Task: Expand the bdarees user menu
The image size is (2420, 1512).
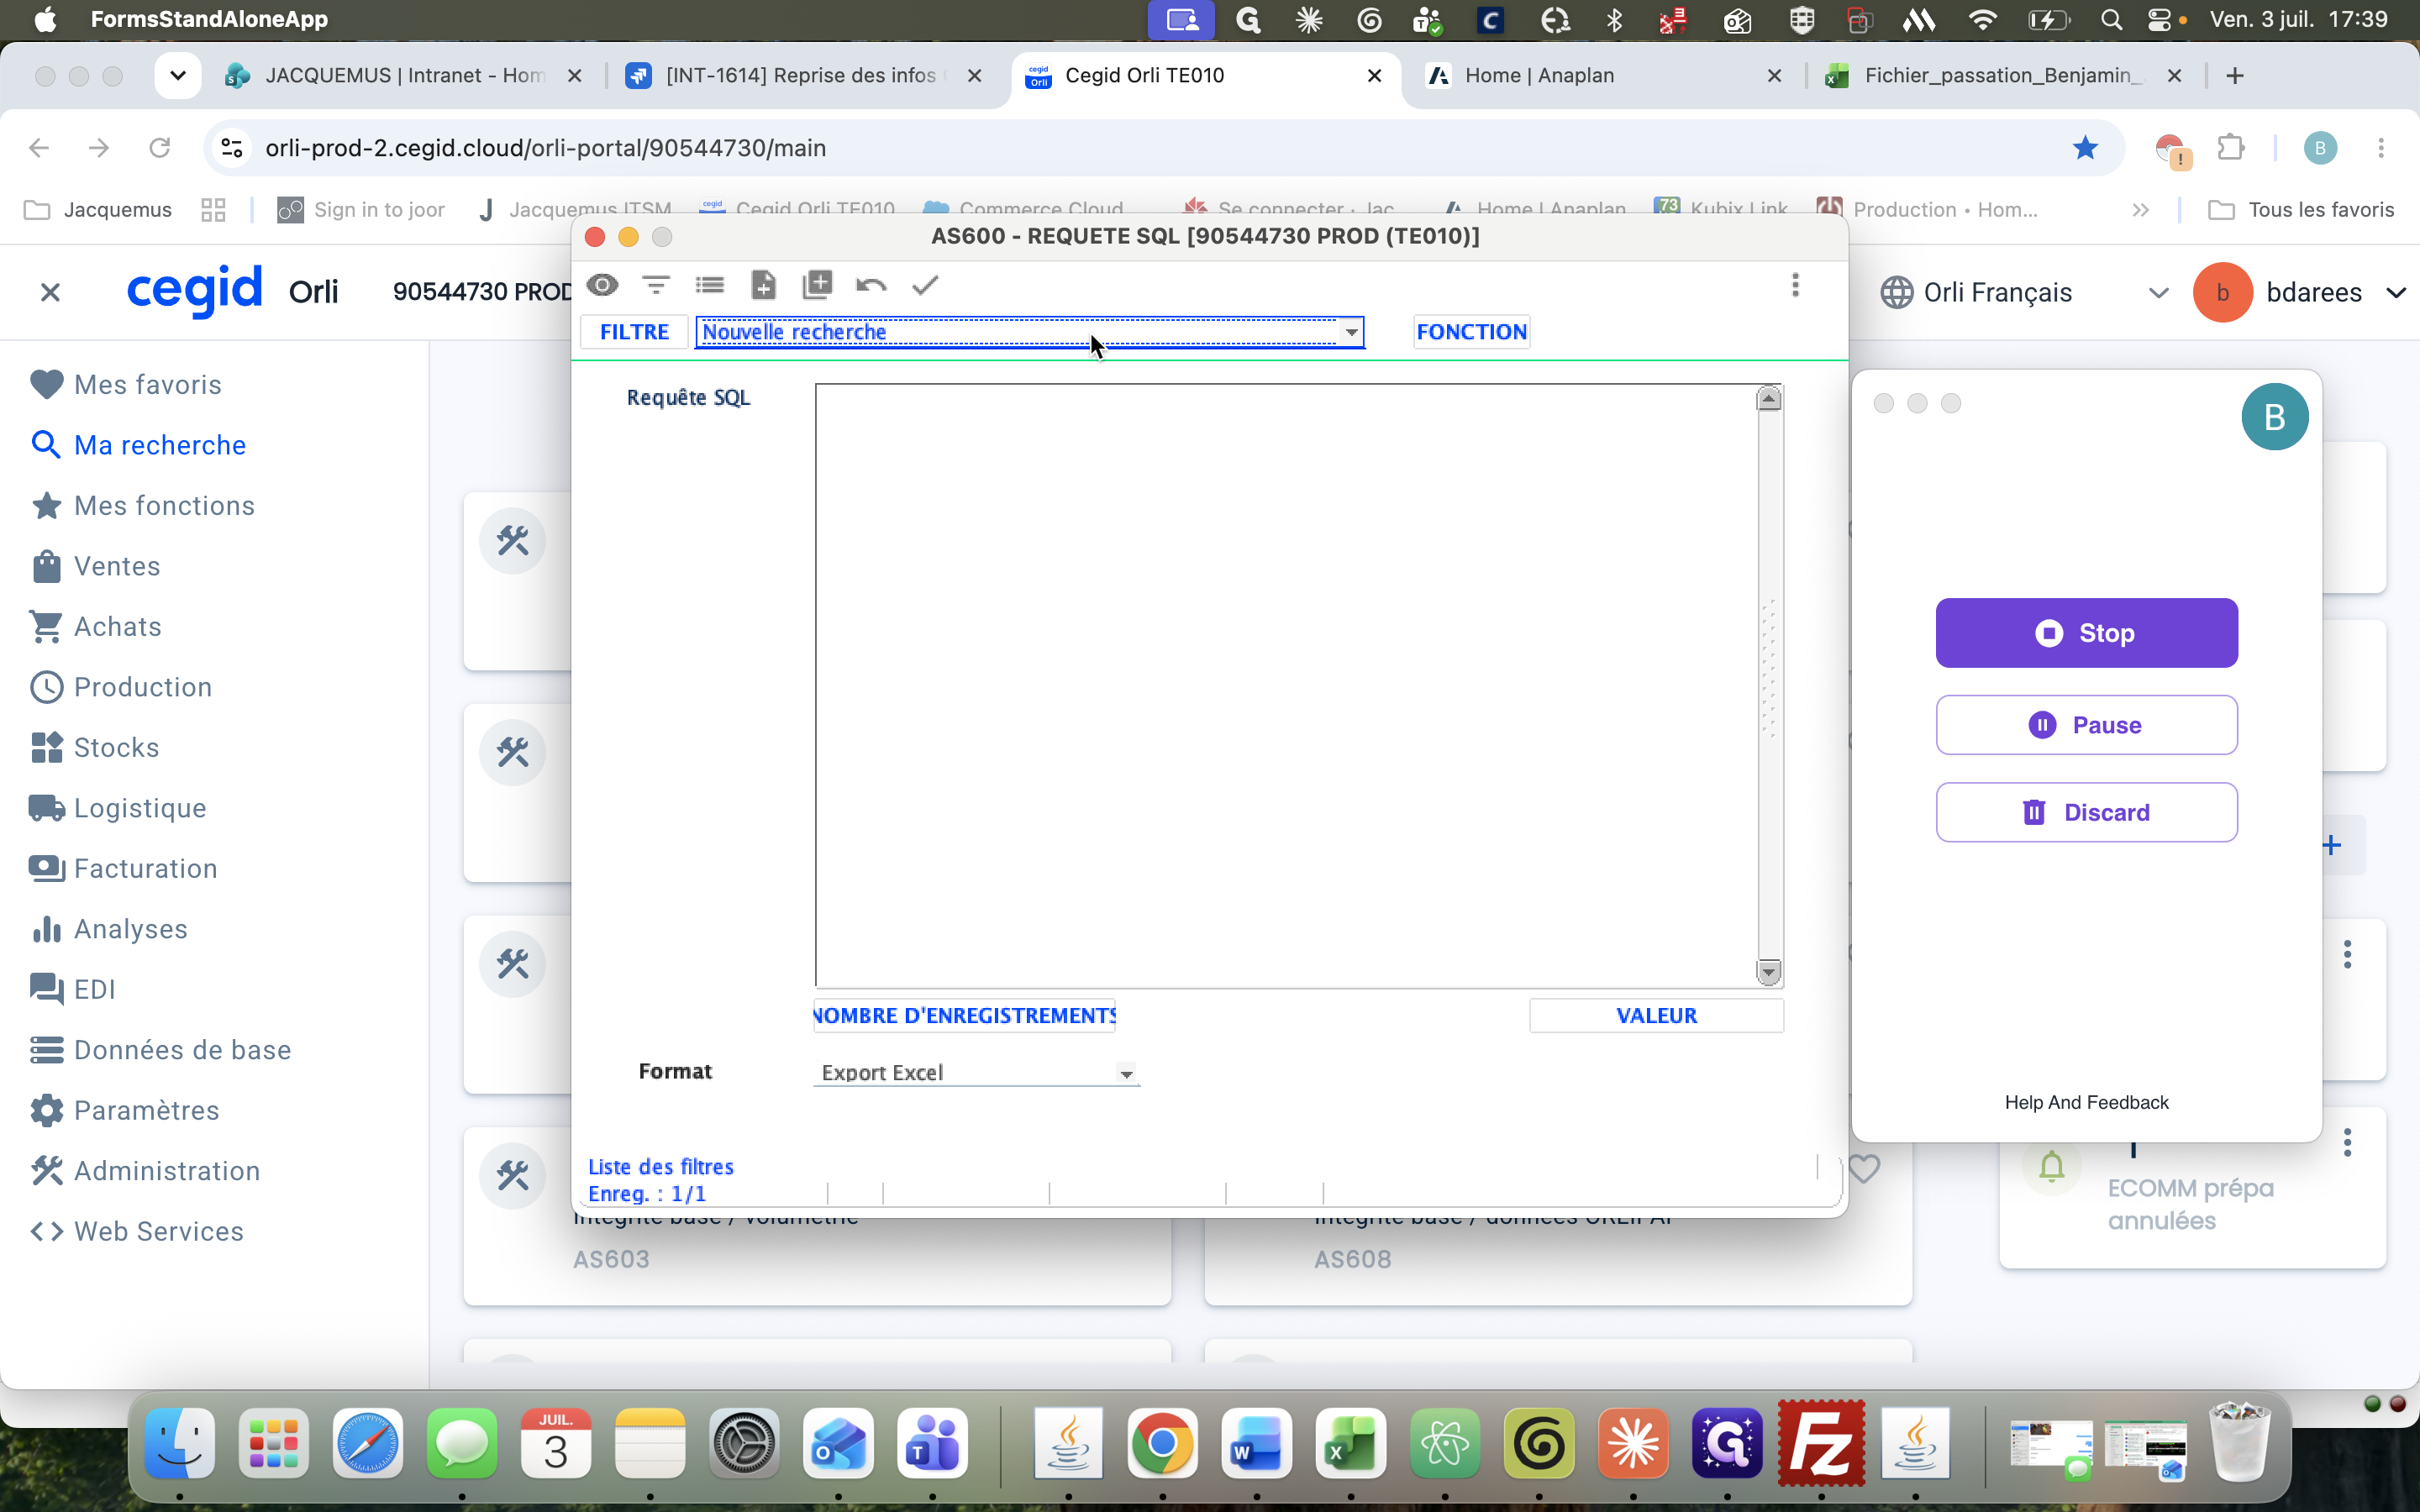Action: coord(2396,293)
